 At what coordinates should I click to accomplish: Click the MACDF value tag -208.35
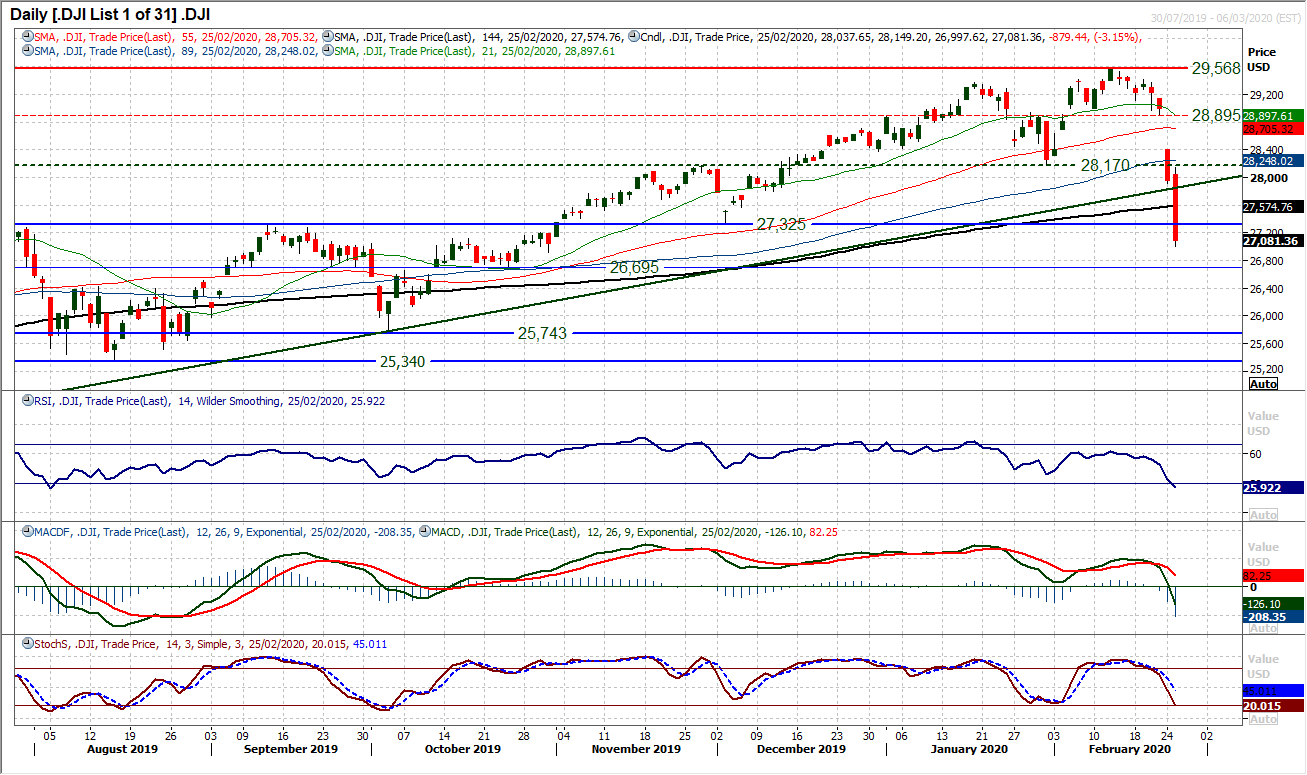coord(1273,618)
